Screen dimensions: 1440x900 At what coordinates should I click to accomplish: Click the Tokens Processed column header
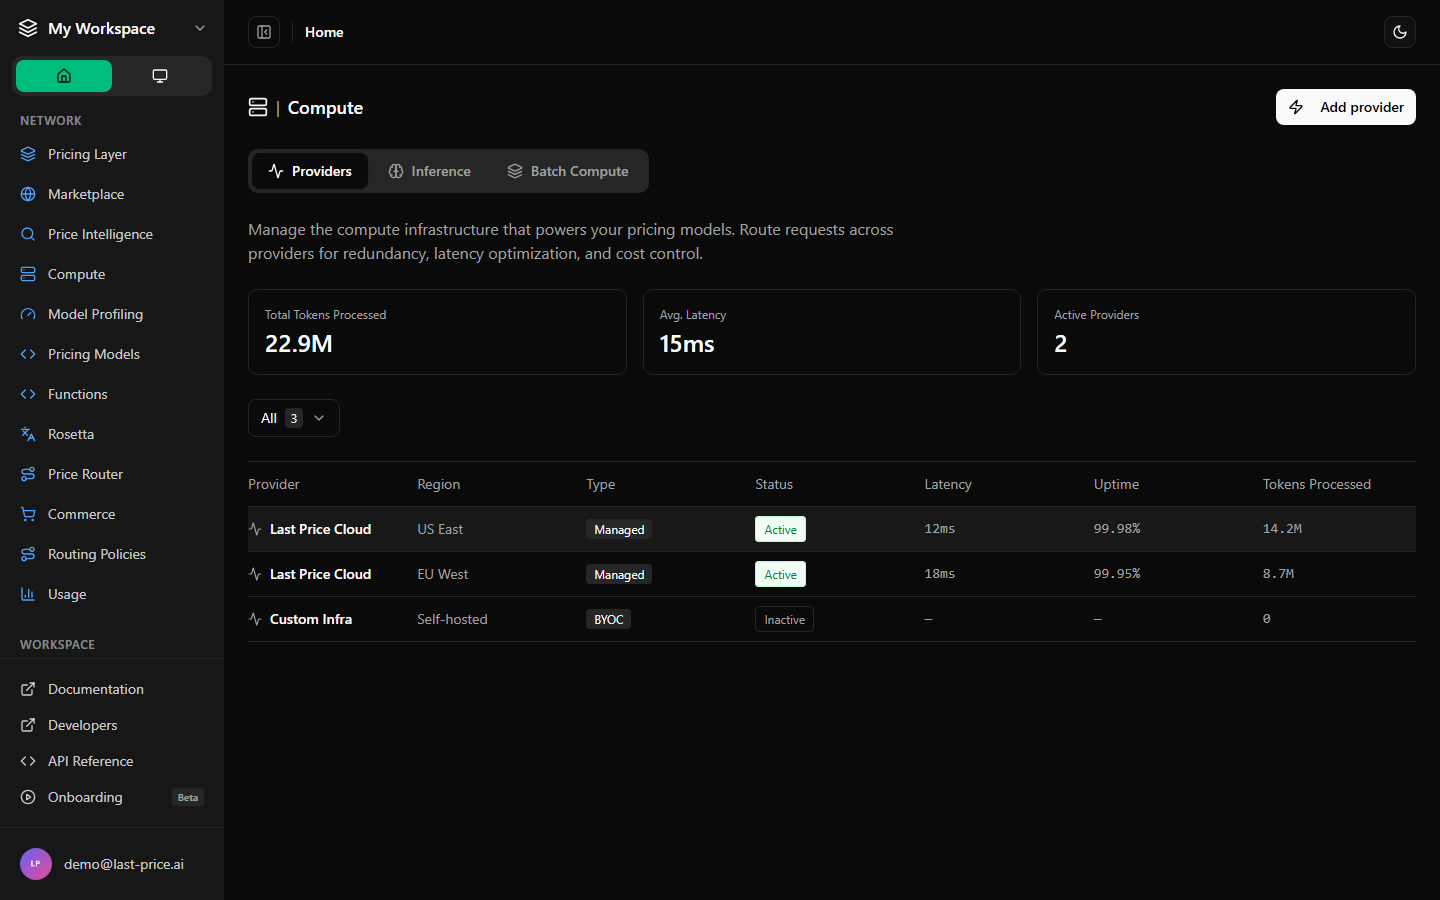(x=1316, y=484)
